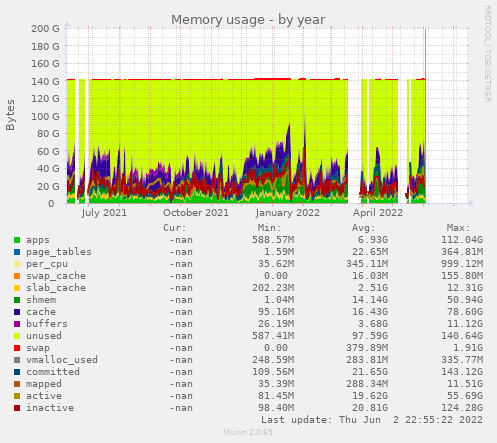Click the 'January 2022' axis label
Viewport: 497px width, 443px height.
point(288,213)
